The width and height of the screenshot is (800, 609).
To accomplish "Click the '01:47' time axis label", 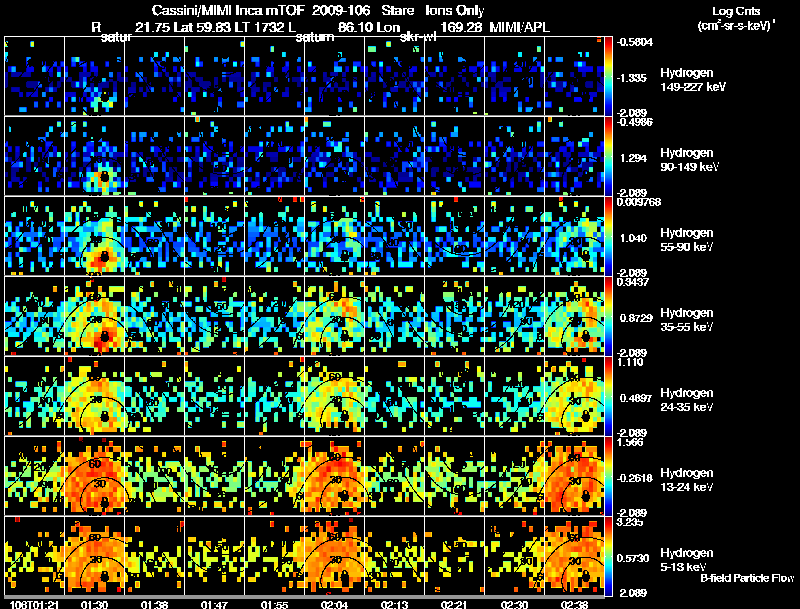I will pos(214,604).
